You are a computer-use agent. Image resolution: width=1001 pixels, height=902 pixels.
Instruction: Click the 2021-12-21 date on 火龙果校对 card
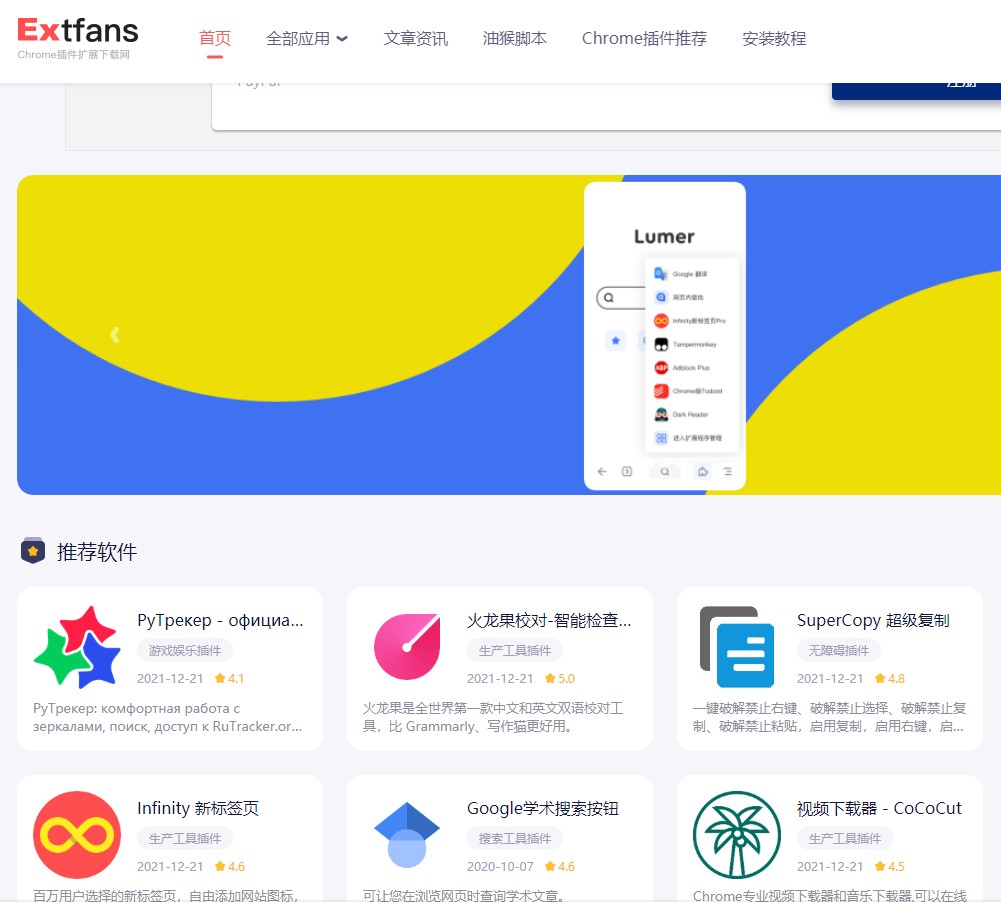(x=500, y=679)
